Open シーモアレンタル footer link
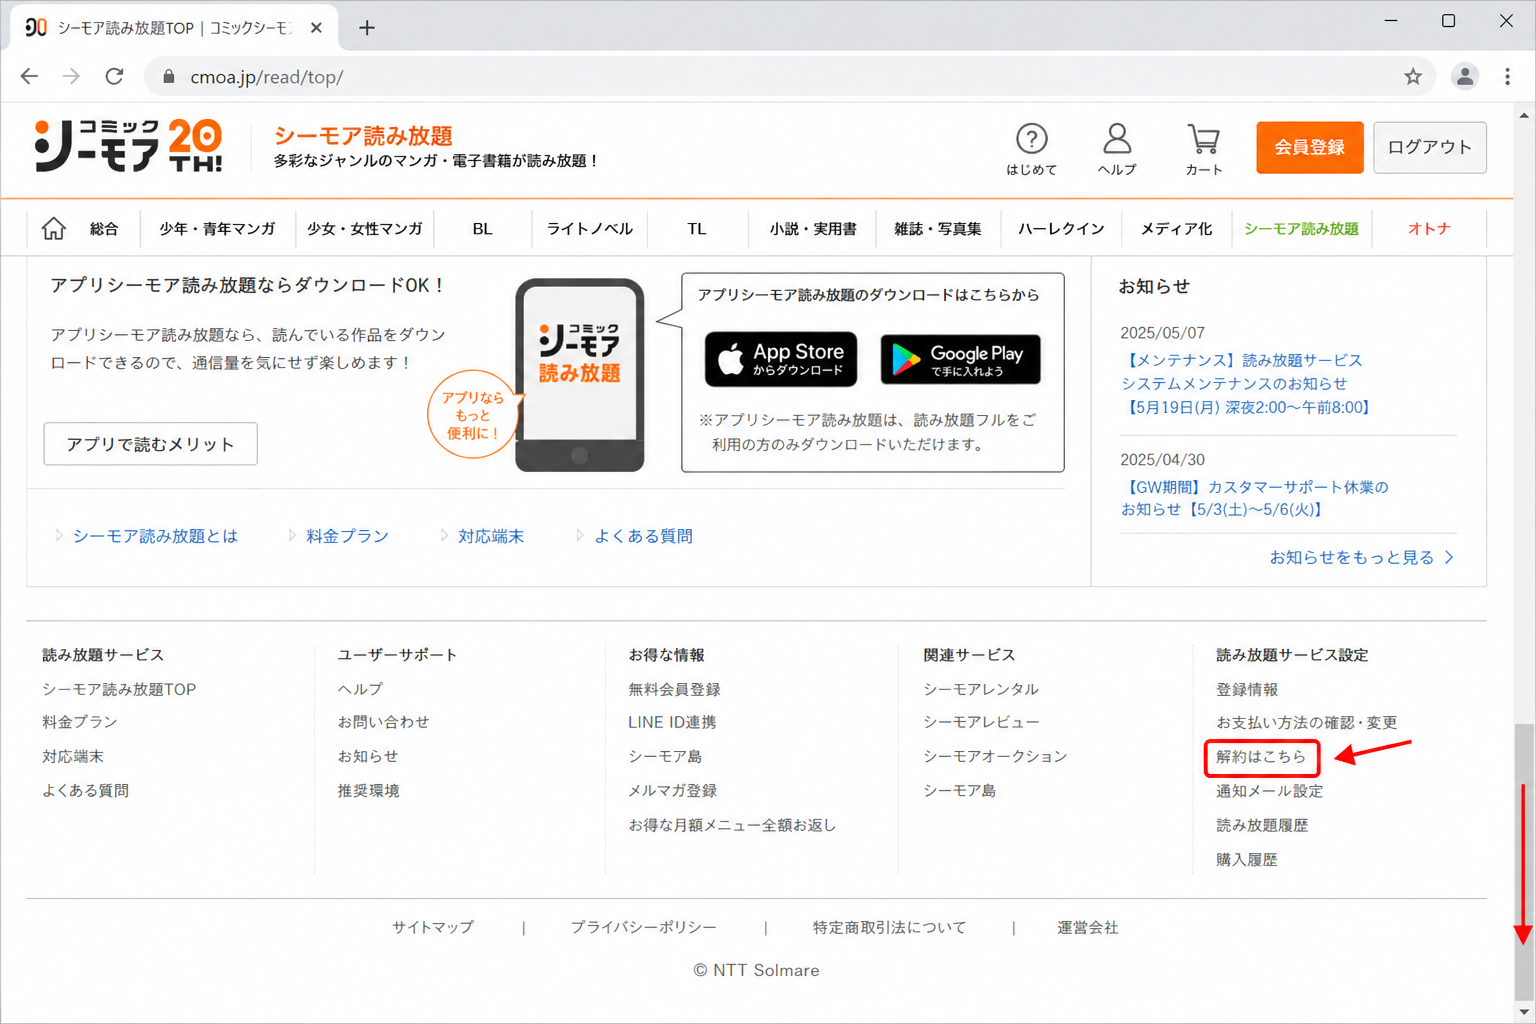Viewport: 1536px width, 1024px height. pos(981,689)
